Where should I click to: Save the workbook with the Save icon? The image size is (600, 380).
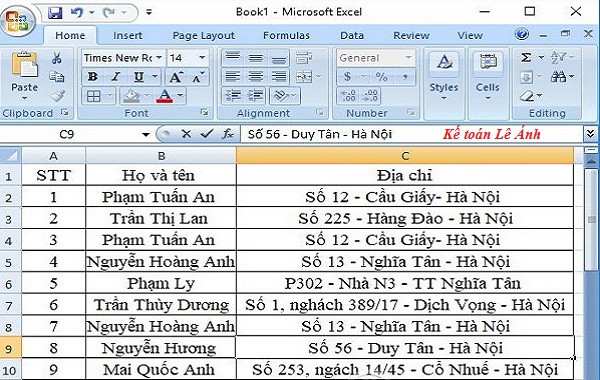pos(55,13)
